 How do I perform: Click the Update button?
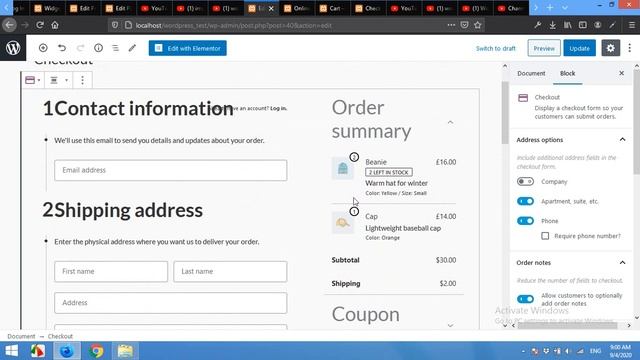pos(579,48)
